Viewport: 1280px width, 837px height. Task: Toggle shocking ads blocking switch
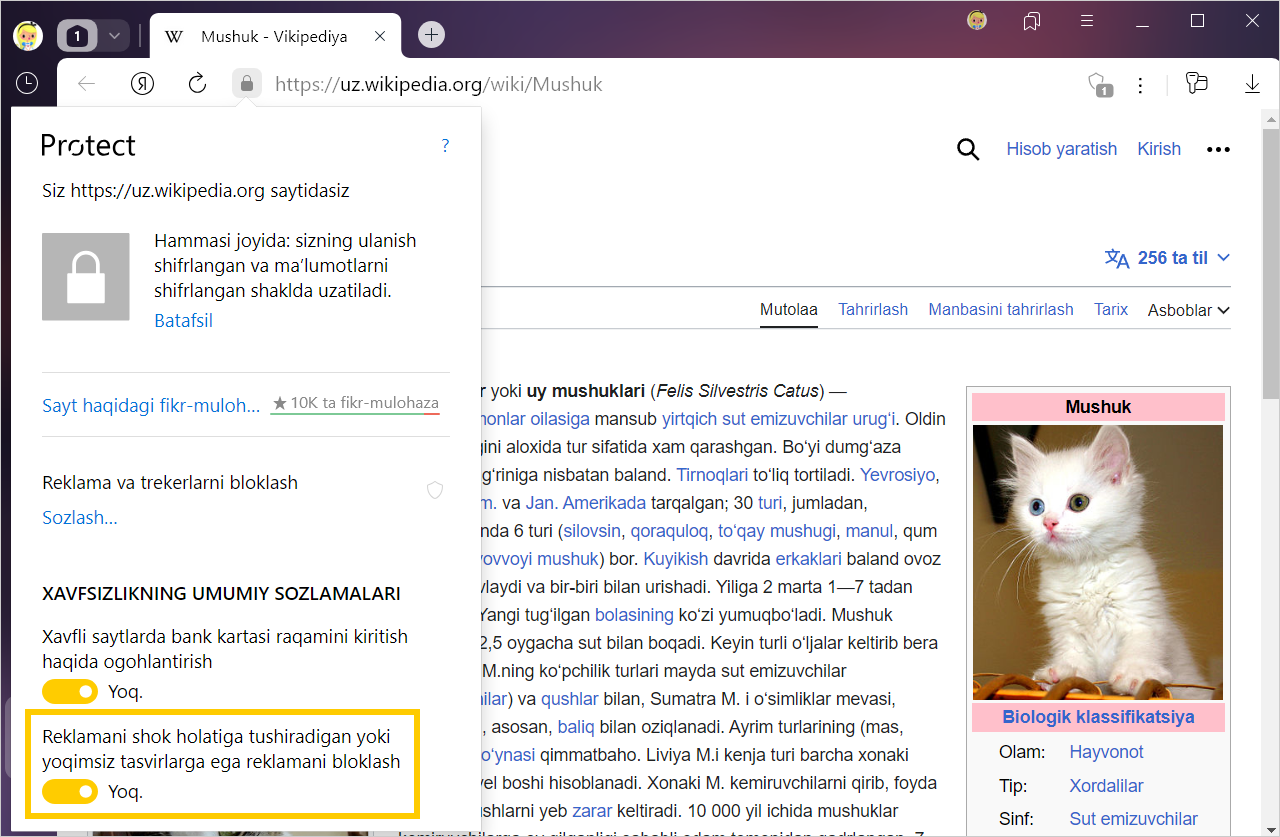point(70,792)
